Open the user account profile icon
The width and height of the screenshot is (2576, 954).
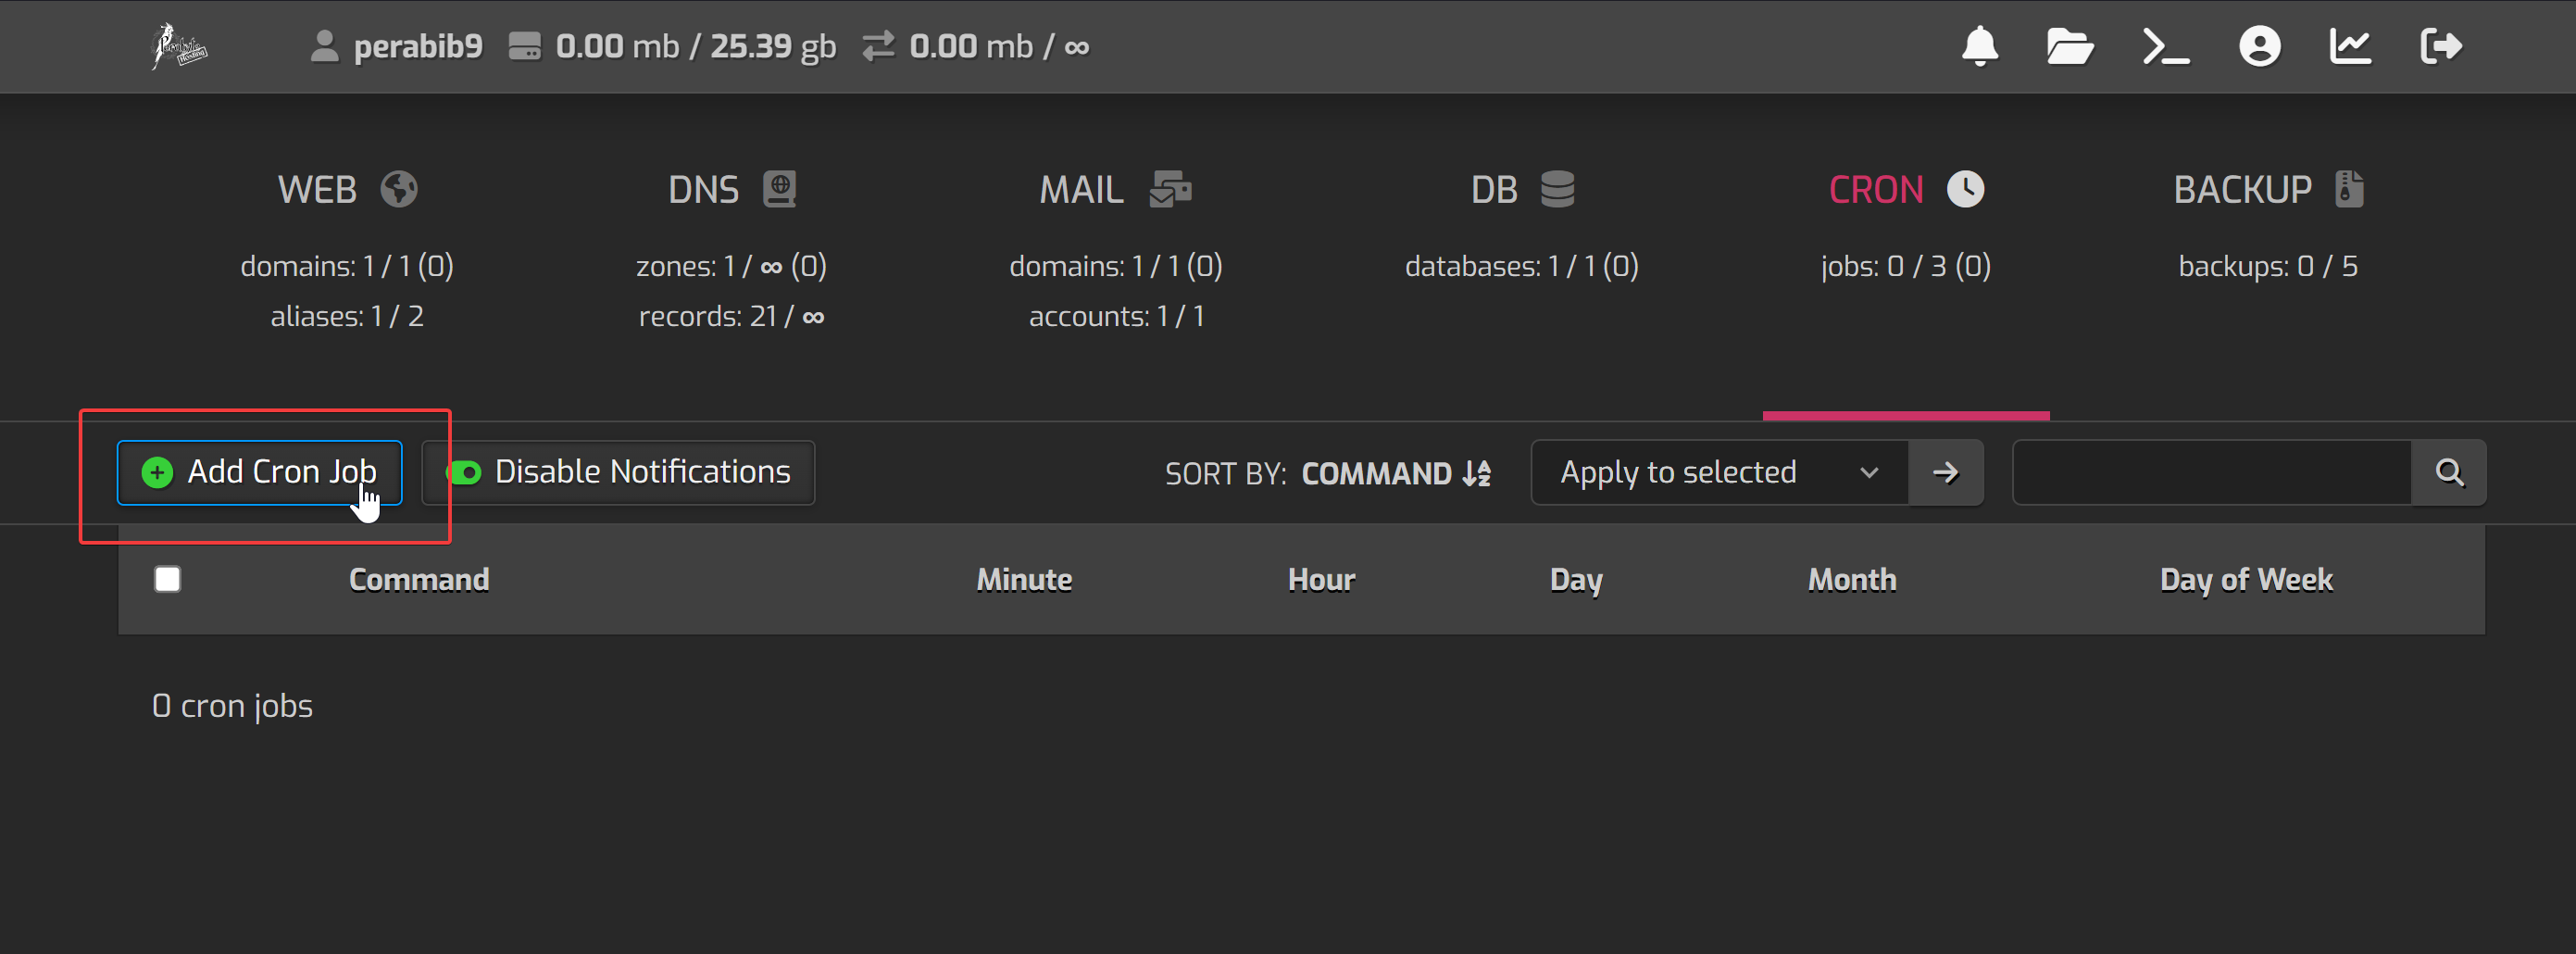(x=2259, y=47)
